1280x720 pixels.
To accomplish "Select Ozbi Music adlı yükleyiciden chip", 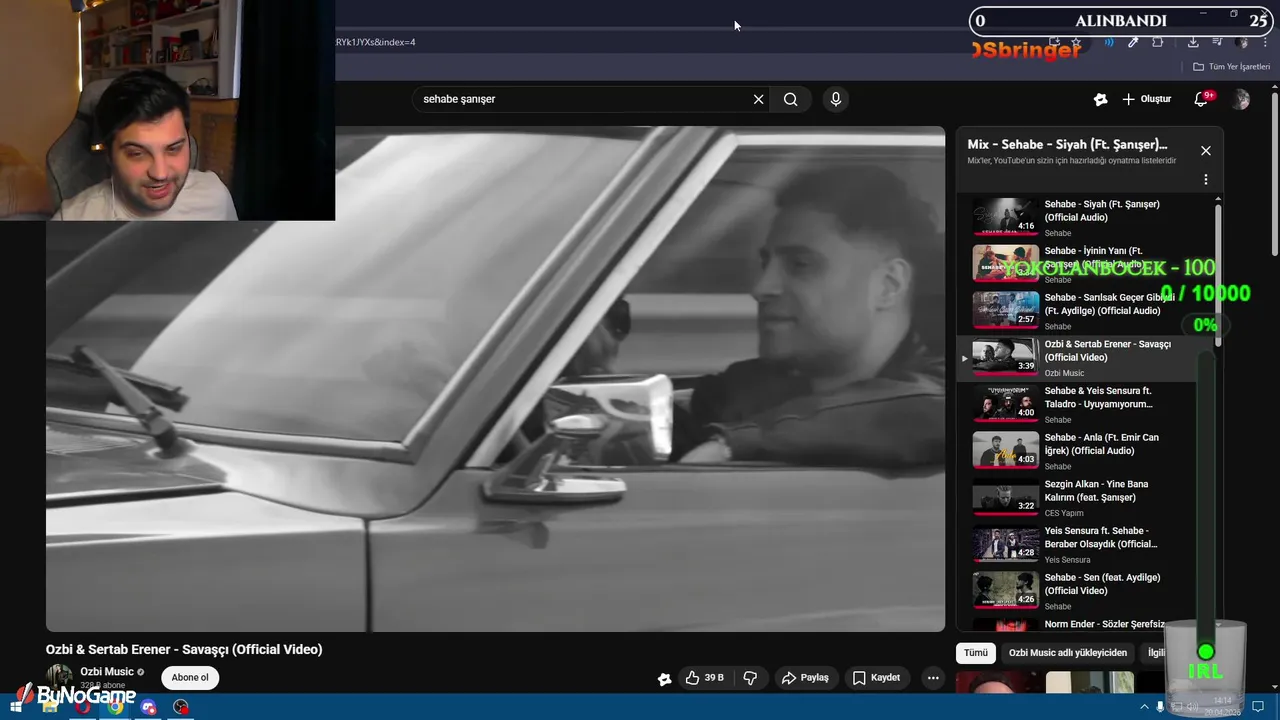I will (x=1068, y=653).
